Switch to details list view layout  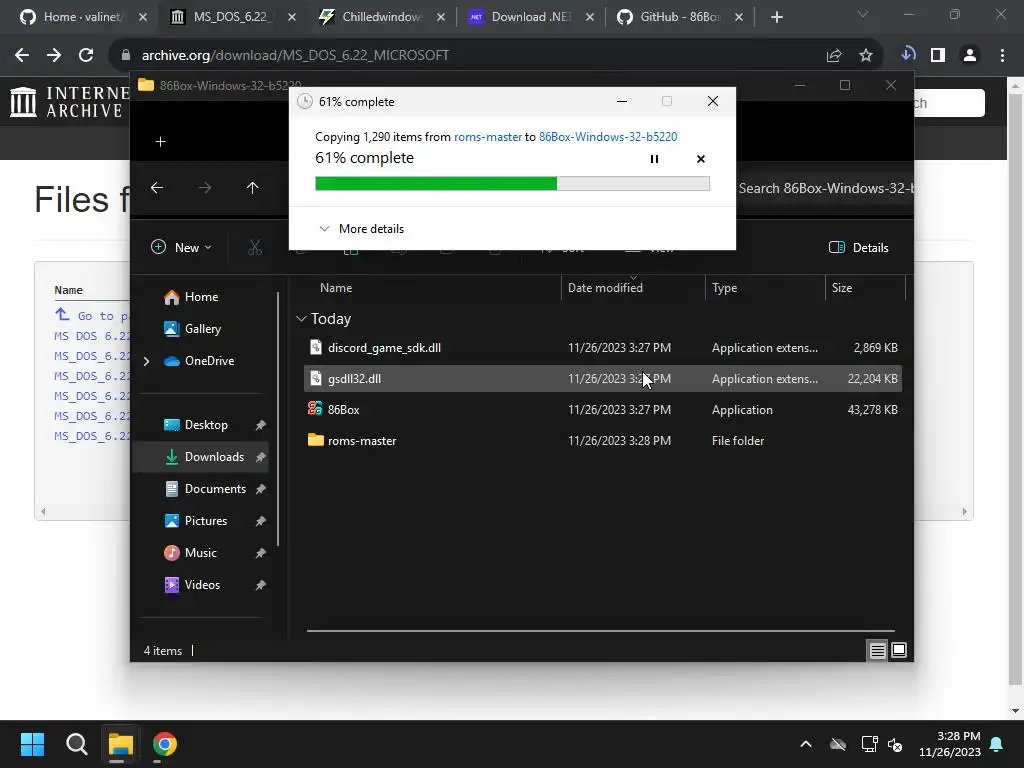point(877,650)
